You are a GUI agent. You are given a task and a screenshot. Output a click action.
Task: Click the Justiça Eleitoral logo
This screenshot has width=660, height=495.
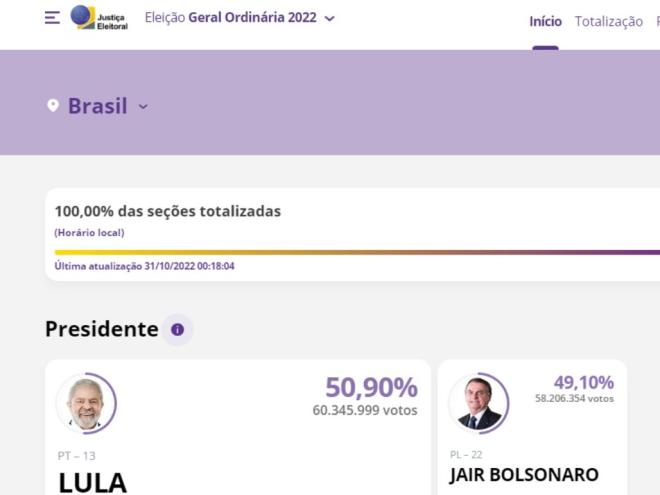[98, 18]
